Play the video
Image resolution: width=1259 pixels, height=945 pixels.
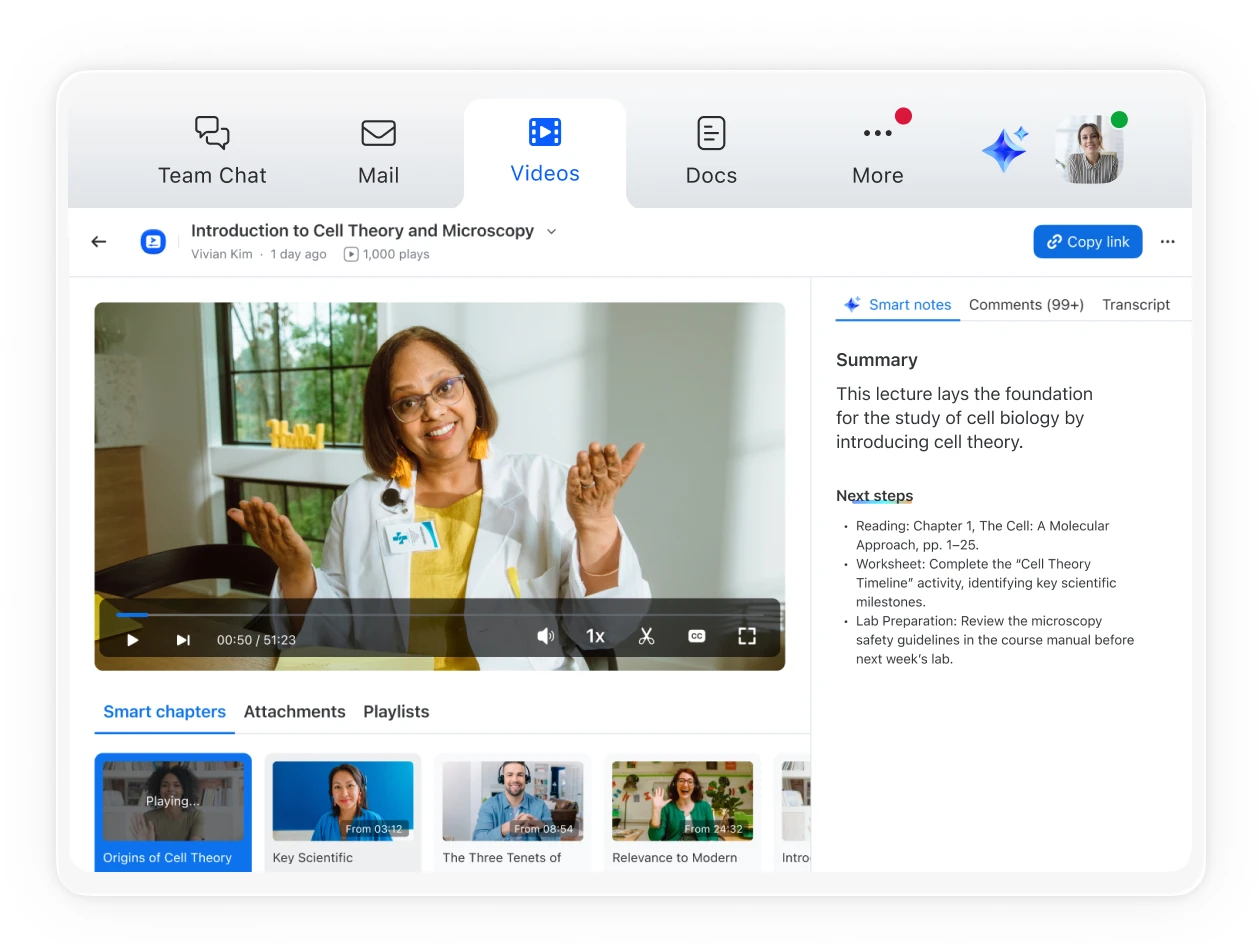(x=133, y=640)
